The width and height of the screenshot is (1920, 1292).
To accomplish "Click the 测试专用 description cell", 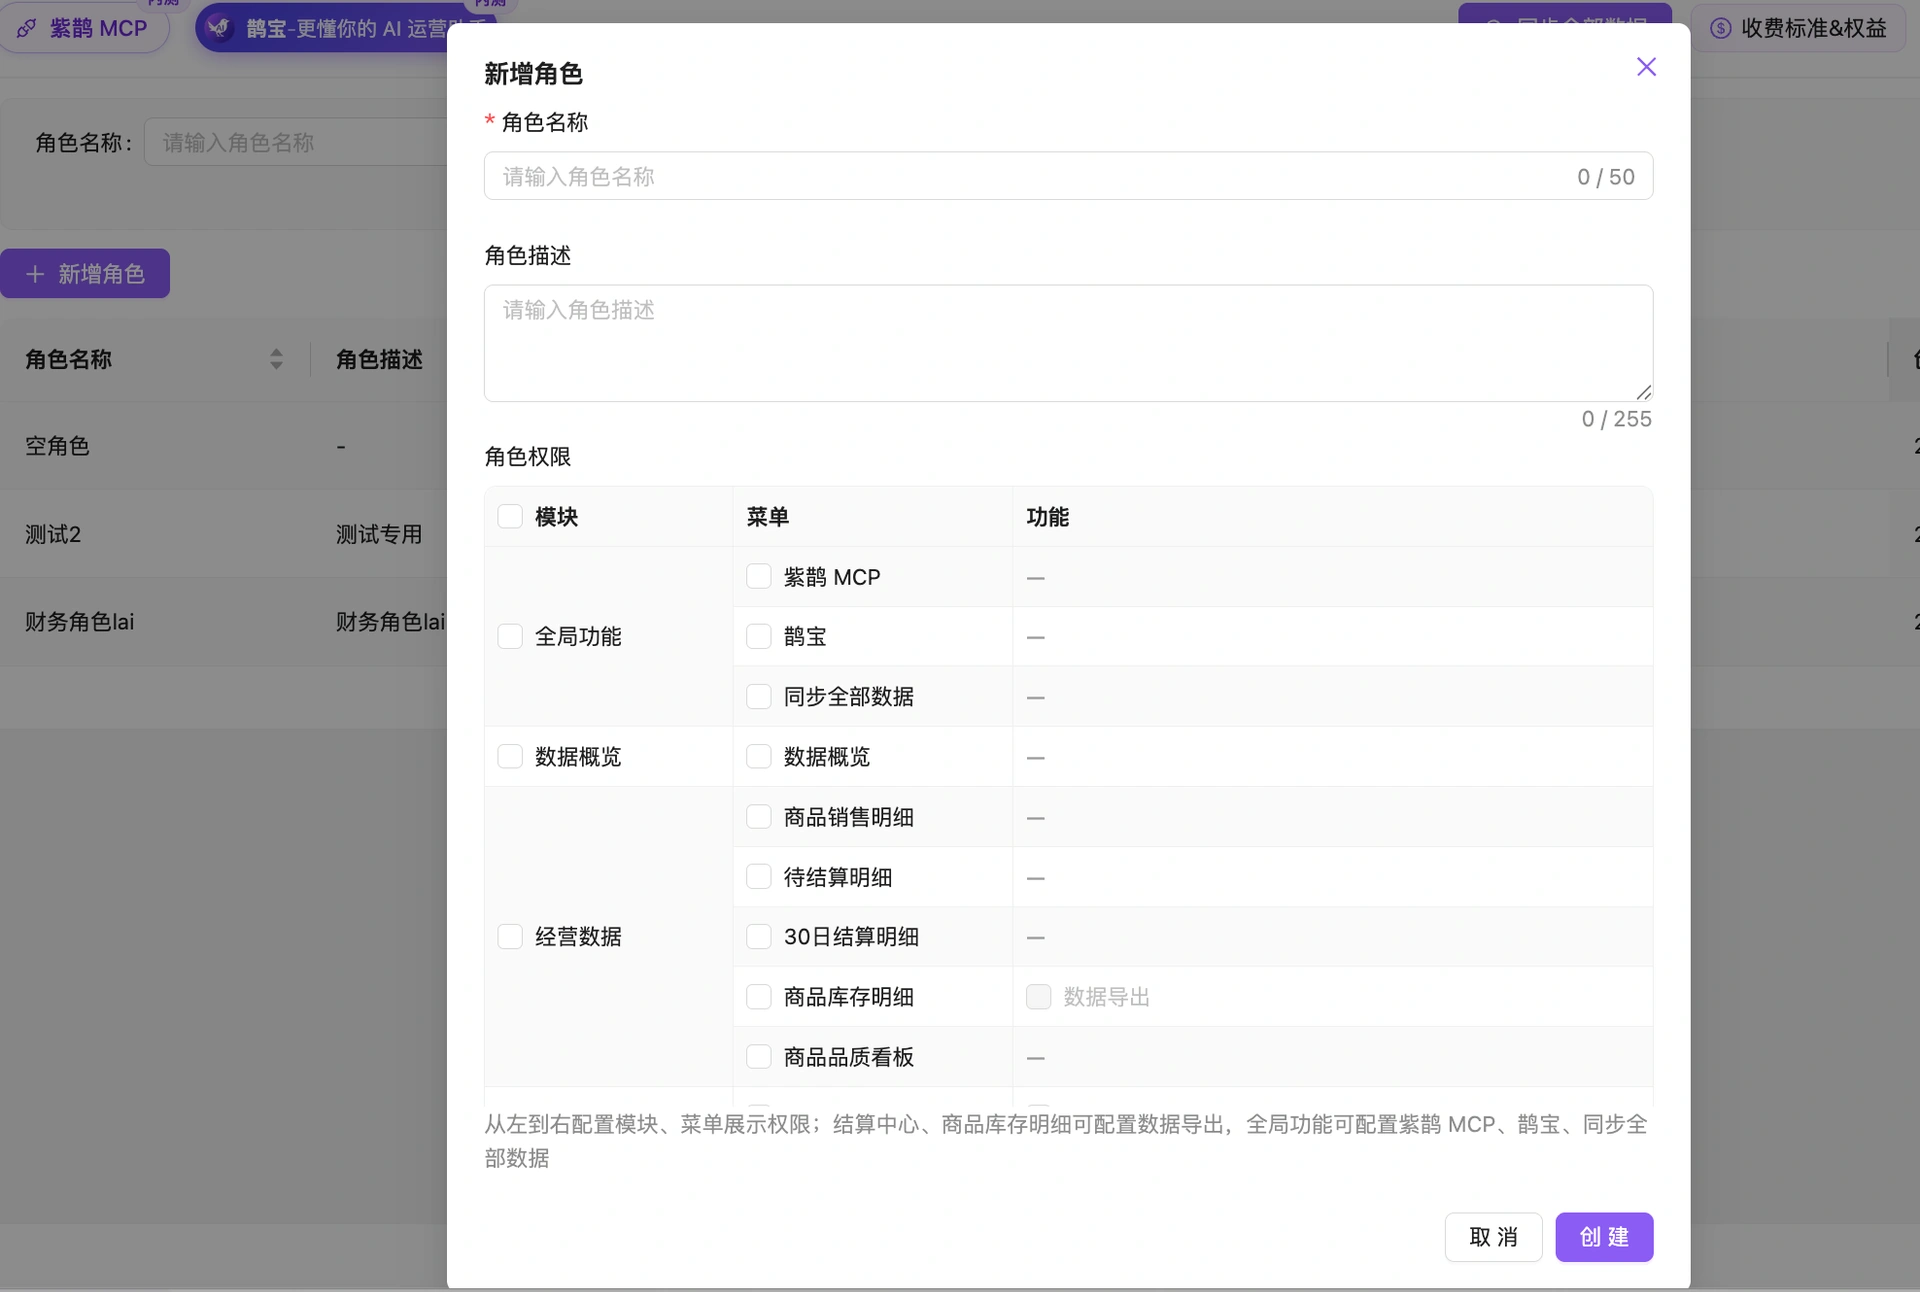I will point(379,534).
